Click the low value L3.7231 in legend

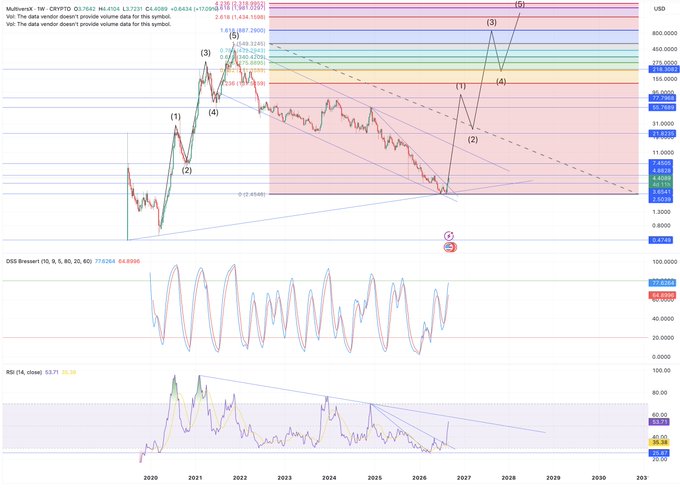point(135,9)
